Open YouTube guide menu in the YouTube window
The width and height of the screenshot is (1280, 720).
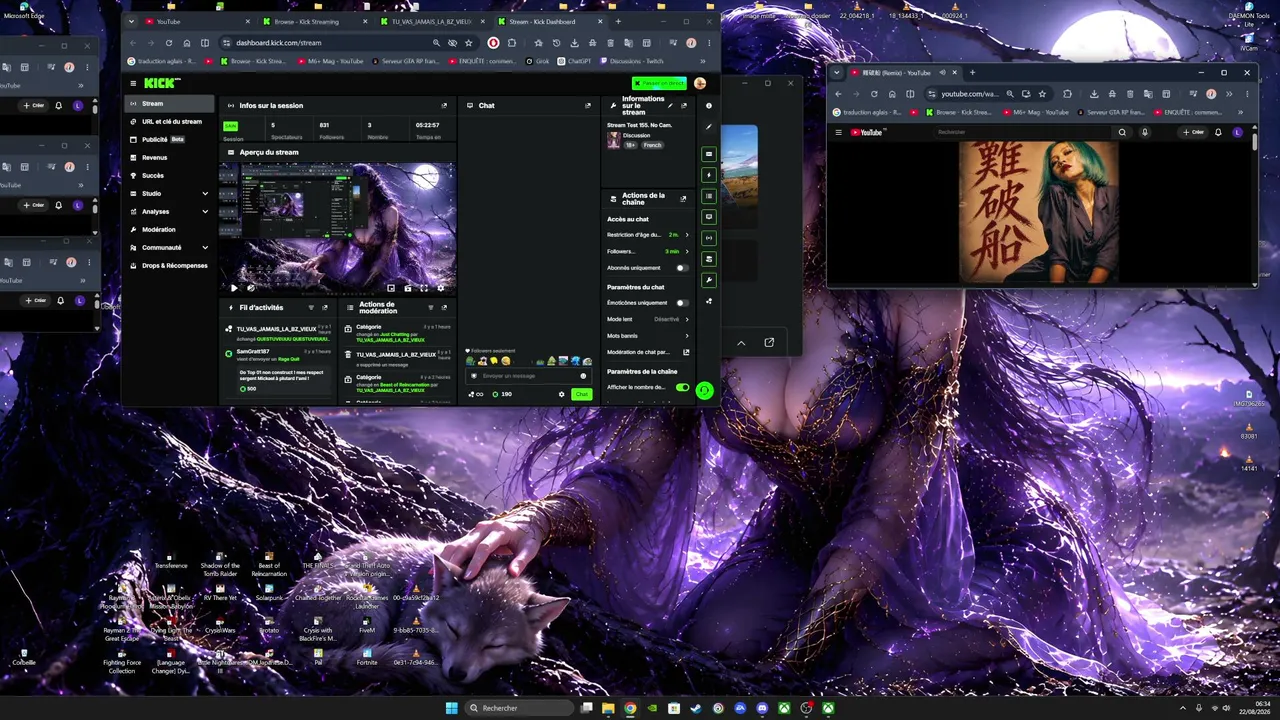pyautogui.click(x=838, y=132)
